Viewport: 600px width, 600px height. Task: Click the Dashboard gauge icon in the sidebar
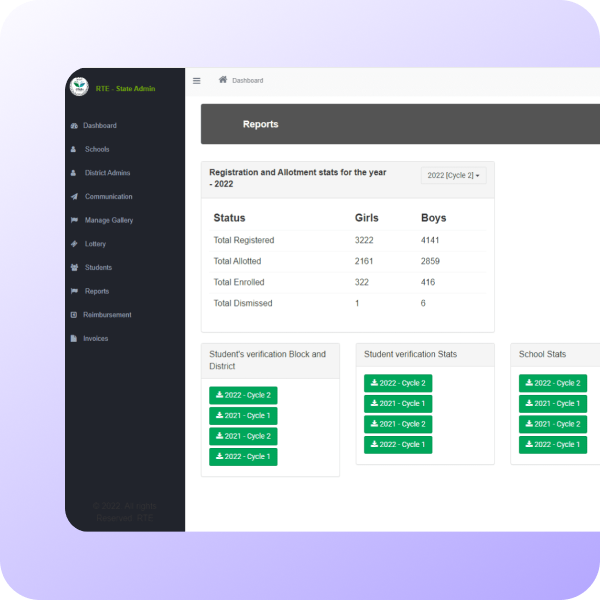pyautogui.click(x=74, y=126)
